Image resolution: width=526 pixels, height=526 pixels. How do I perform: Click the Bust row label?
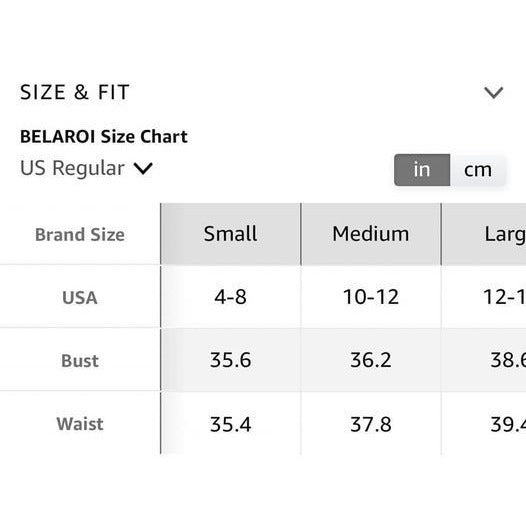(x=80, y=361)
